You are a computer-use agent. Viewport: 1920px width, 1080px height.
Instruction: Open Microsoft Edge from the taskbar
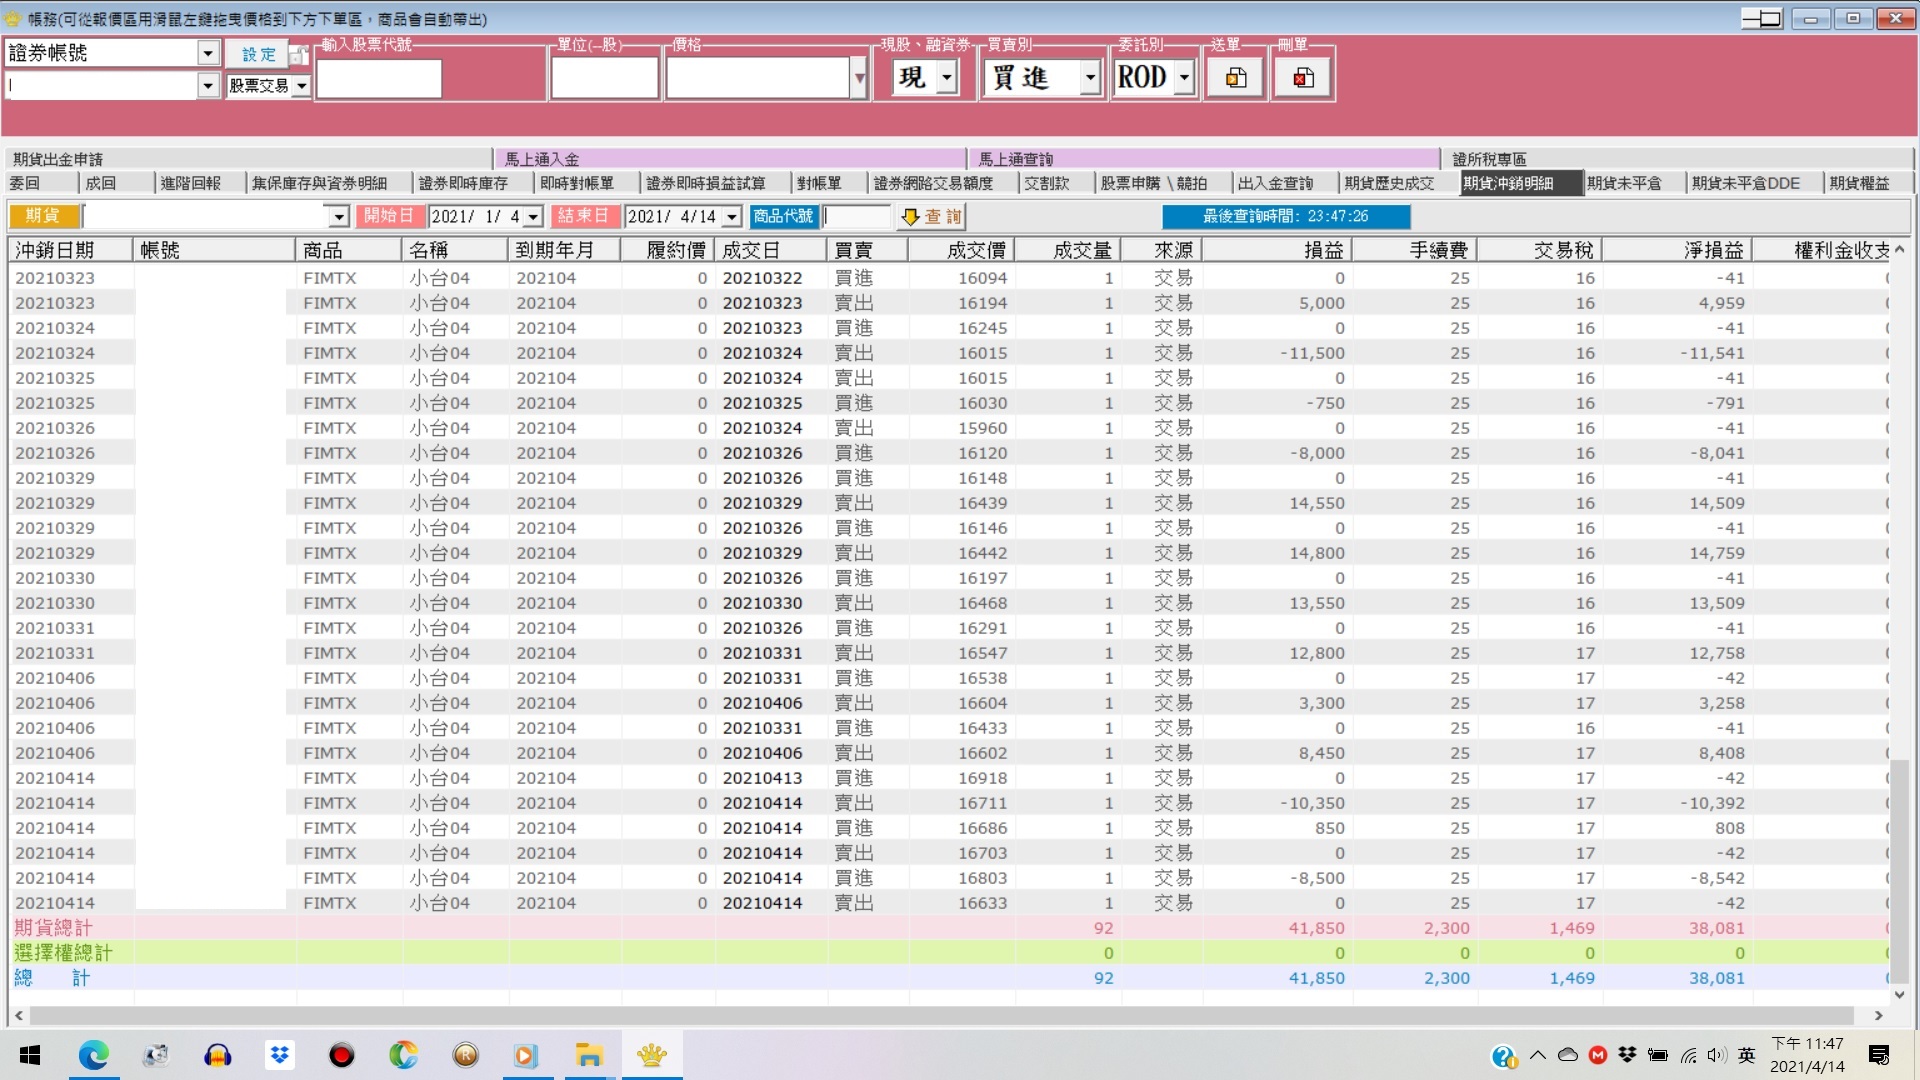pyautogui.click(x=94, y=1055)
